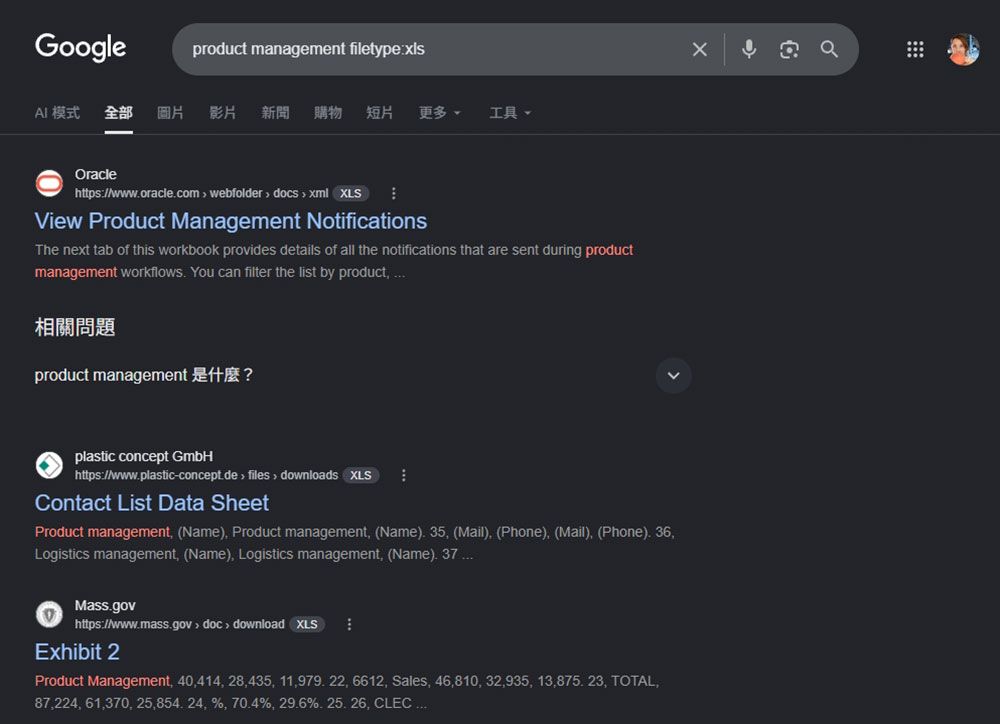Open Contact List Data Sheet link
This screenshot has width=1000, height=724.
point(152,503)
